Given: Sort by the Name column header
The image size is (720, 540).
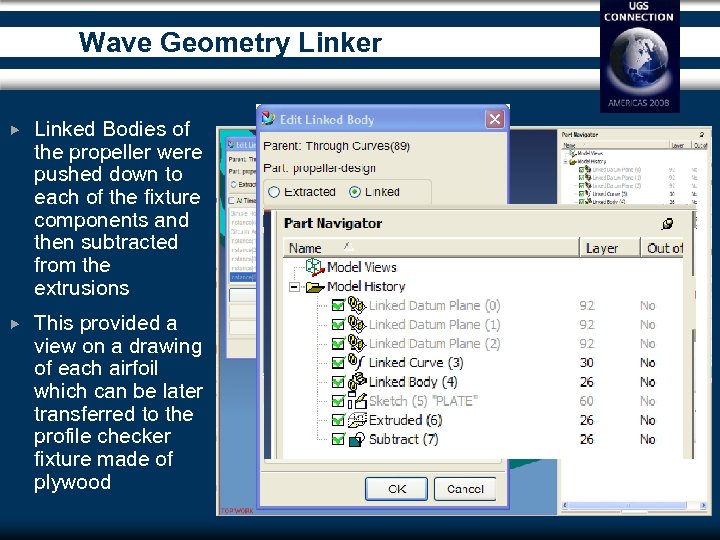Looking at the screenshot, I should (x=431, y=248).
